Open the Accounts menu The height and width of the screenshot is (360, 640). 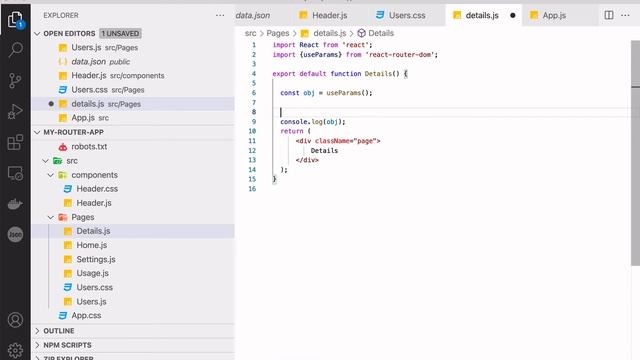pos(15,320)
